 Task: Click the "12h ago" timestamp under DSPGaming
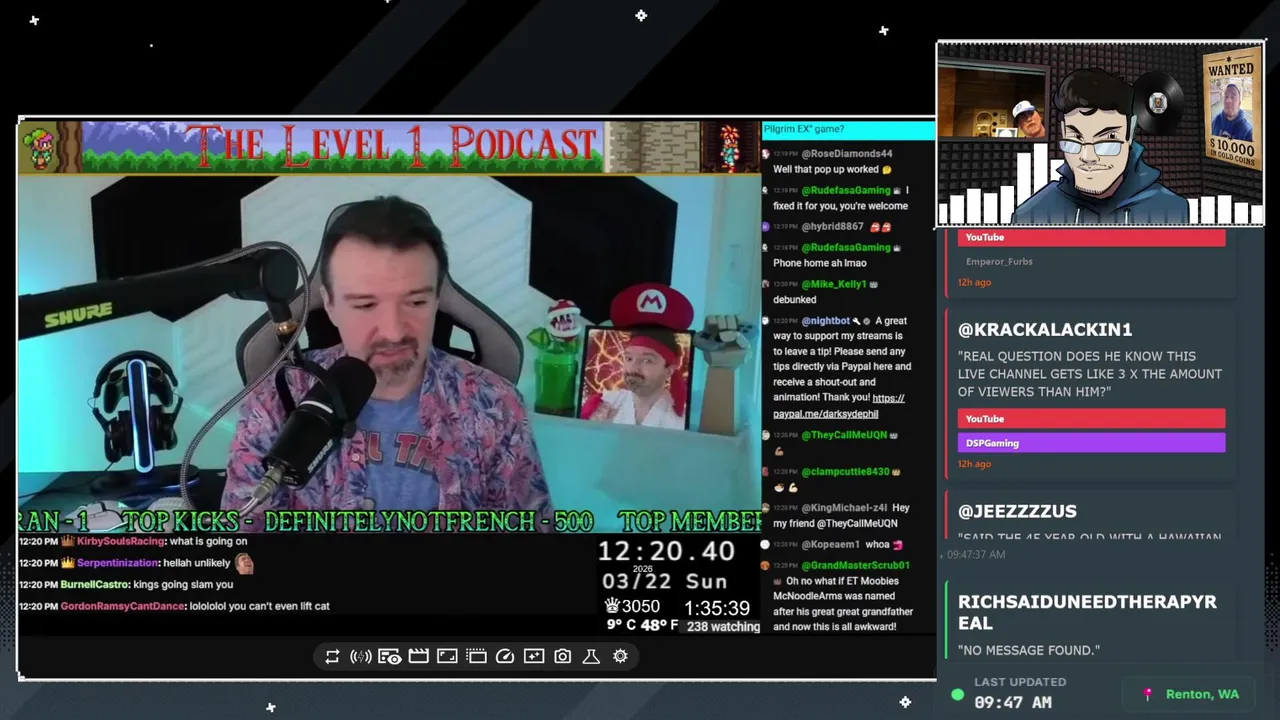click(974, 464)
